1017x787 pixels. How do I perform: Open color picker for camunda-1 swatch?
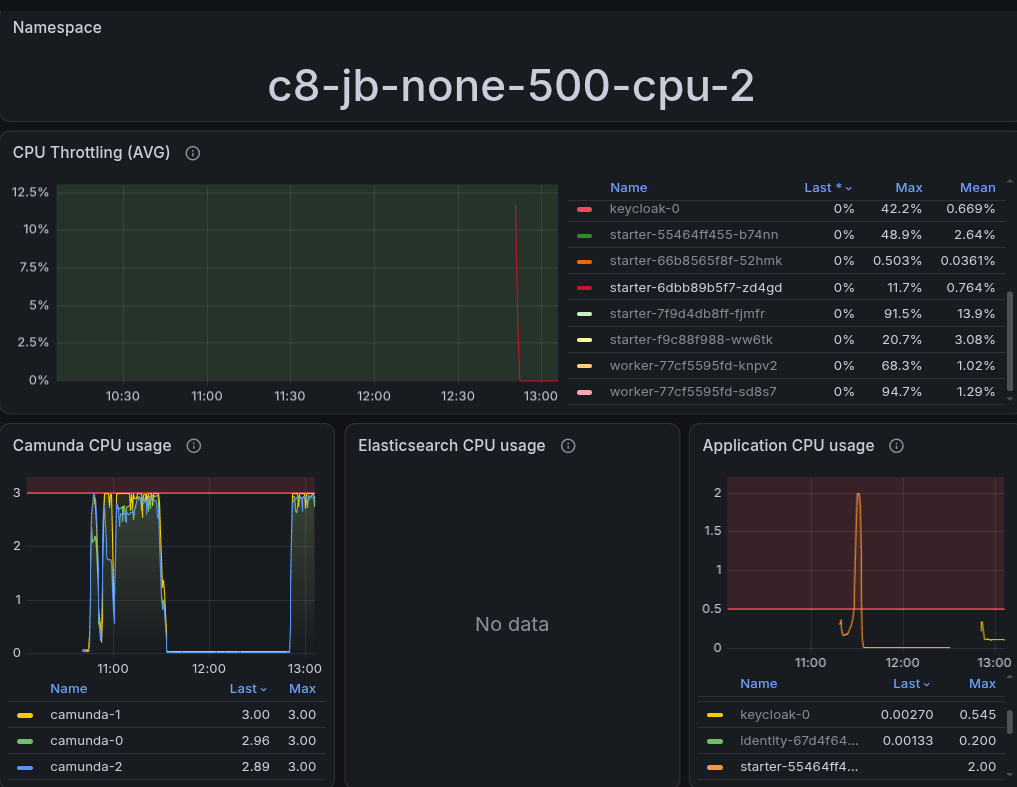[25, 715]
